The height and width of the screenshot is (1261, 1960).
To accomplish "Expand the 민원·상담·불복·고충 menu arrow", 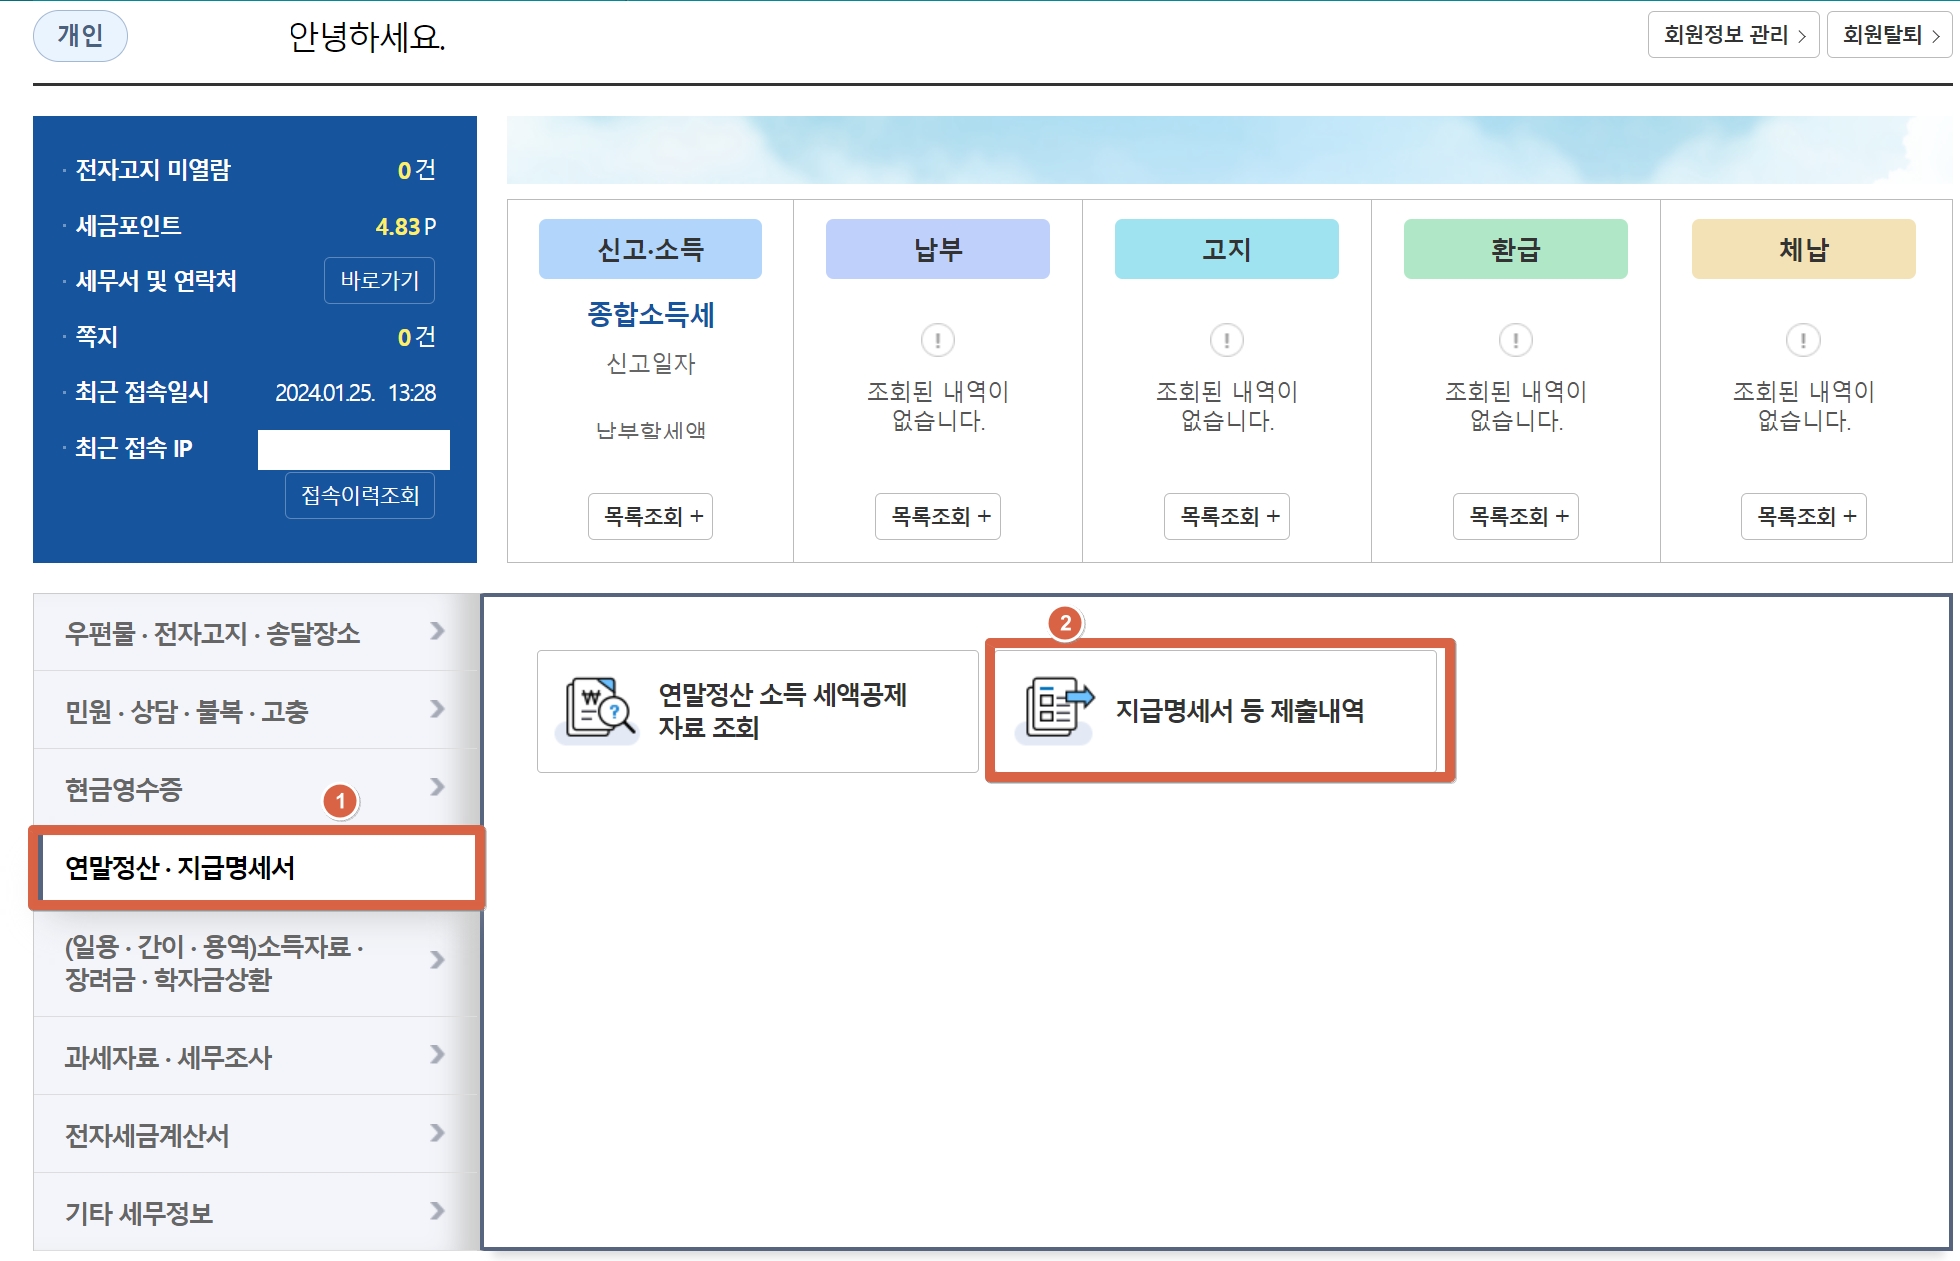I will click(x=437, y=709).
